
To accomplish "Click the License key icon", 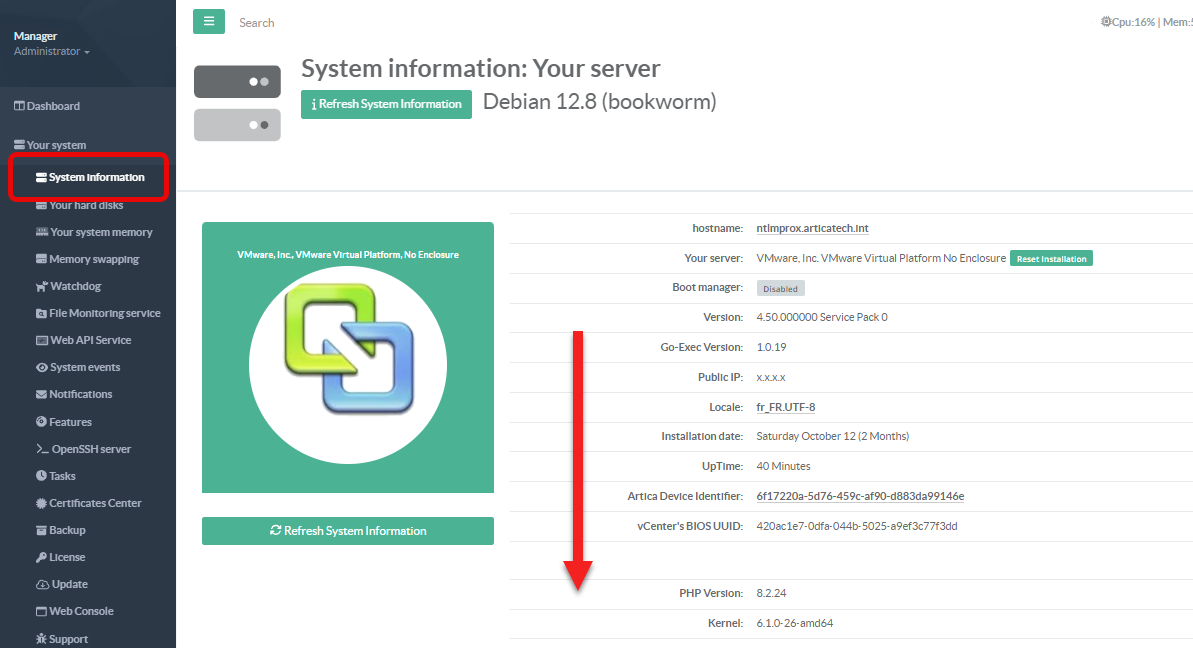I will pyautogui.click(x=42, y=557).
